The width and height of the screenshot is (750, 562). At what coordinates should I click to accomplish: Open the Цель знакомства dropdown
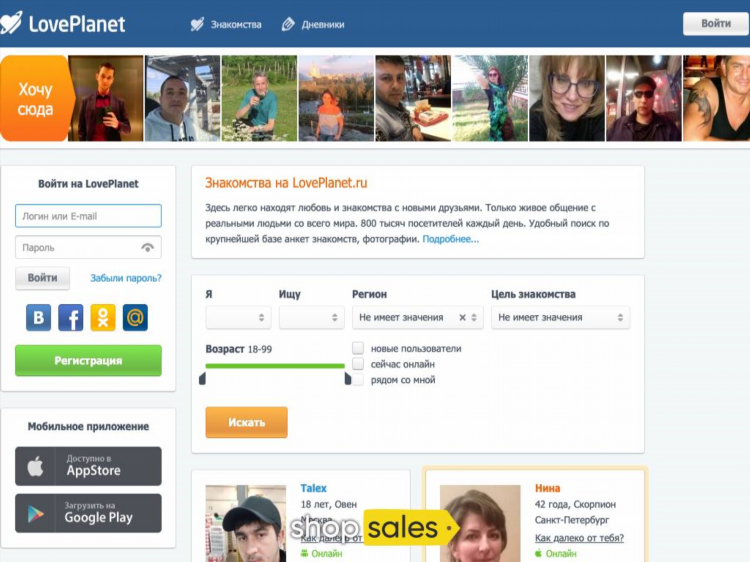click(x=560, y=318)
